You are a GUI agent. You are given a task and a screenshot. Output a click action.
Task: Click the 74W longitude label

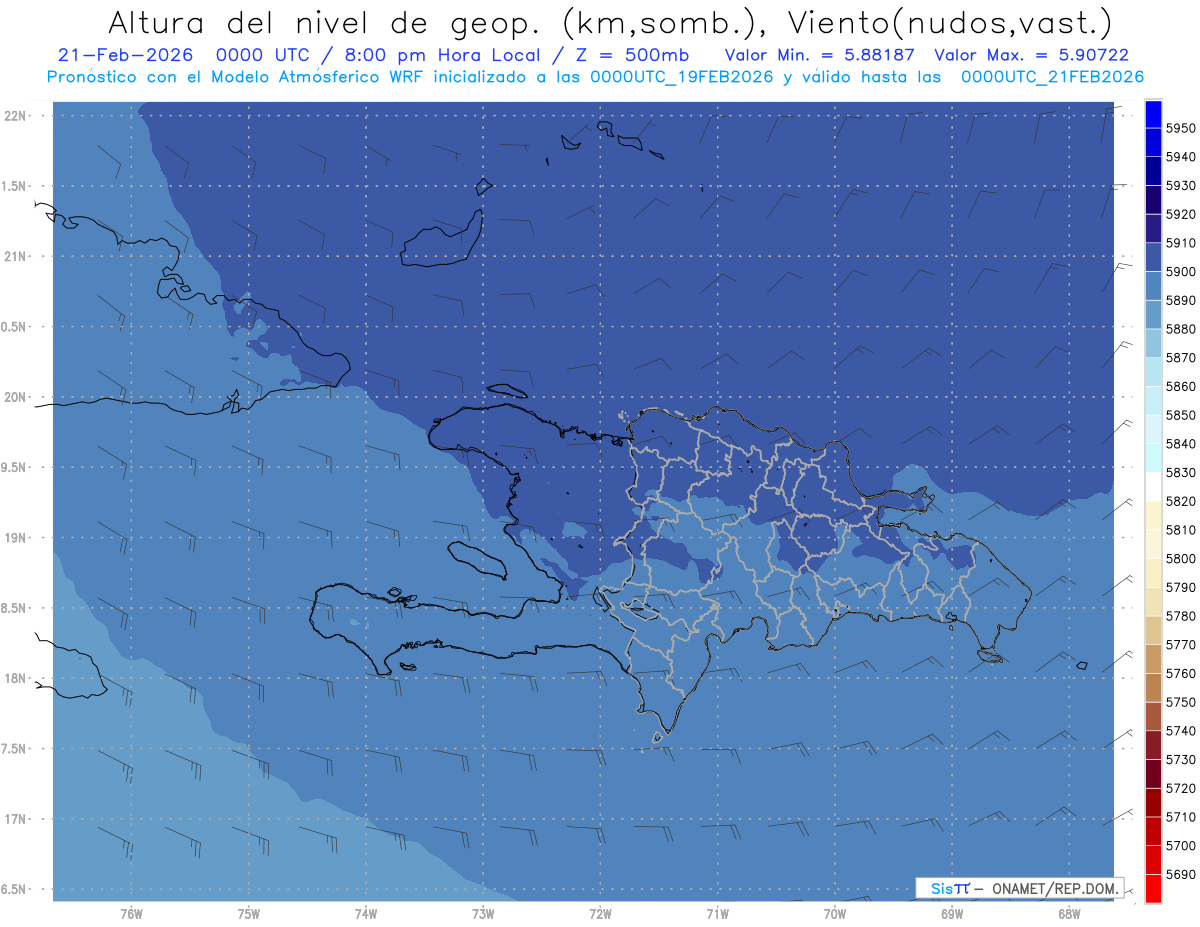click(x=366, y=913)
